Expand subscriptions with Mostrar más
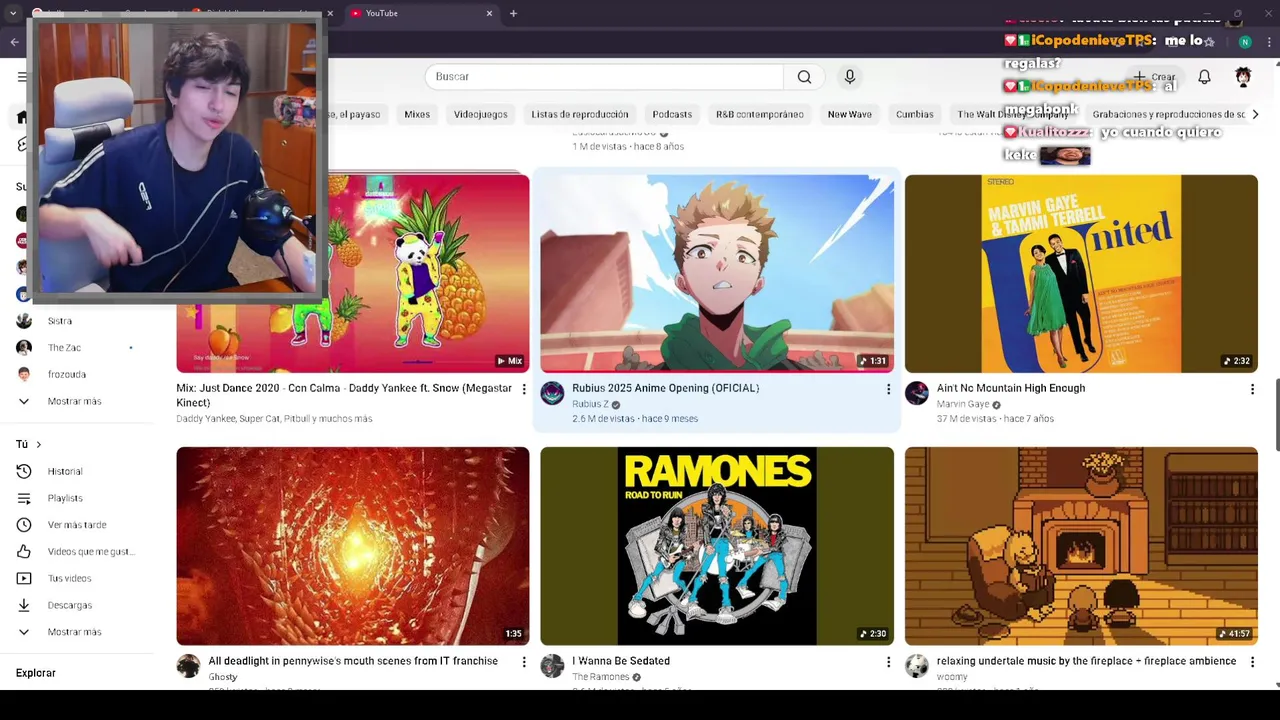The width and height of the screenshot is (1280, 720). click(x=75, y=401)
